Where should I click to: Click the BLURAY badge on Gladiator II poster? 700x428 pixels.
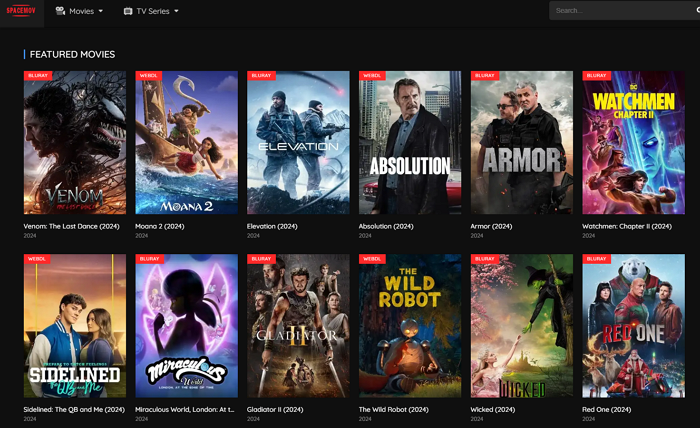click(262, 259)
